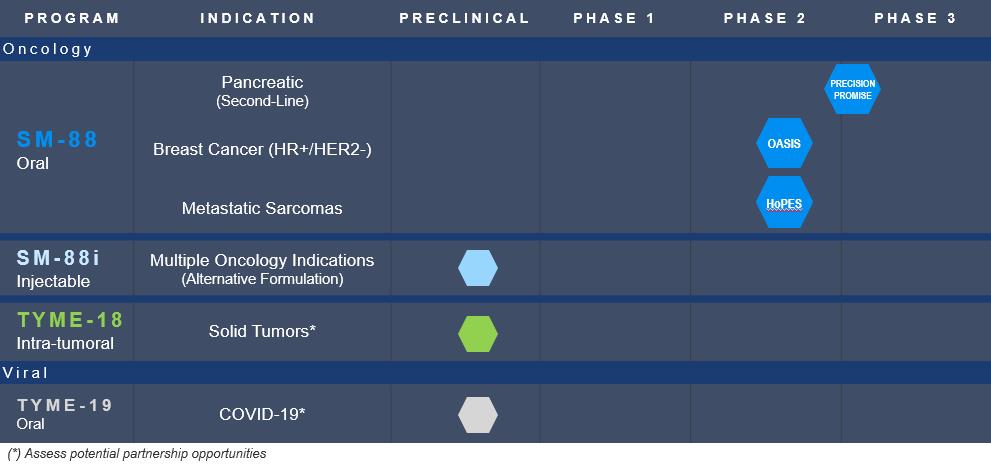Select the INDICATION column header

258,18
